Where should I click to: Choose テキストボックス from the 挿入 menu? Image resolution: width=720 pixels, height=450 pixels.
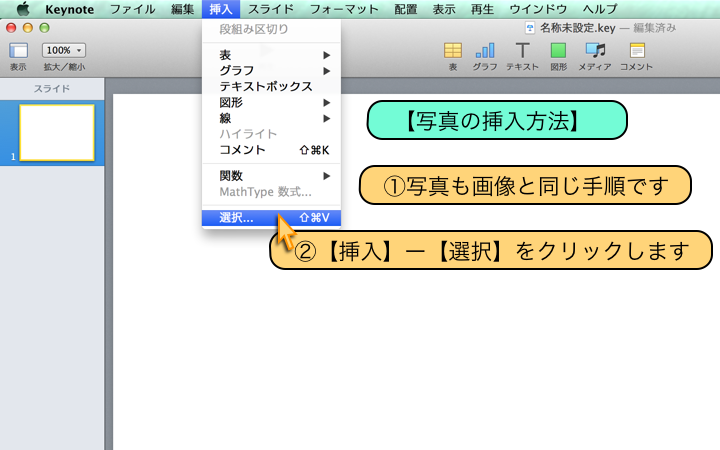(271, 86)
